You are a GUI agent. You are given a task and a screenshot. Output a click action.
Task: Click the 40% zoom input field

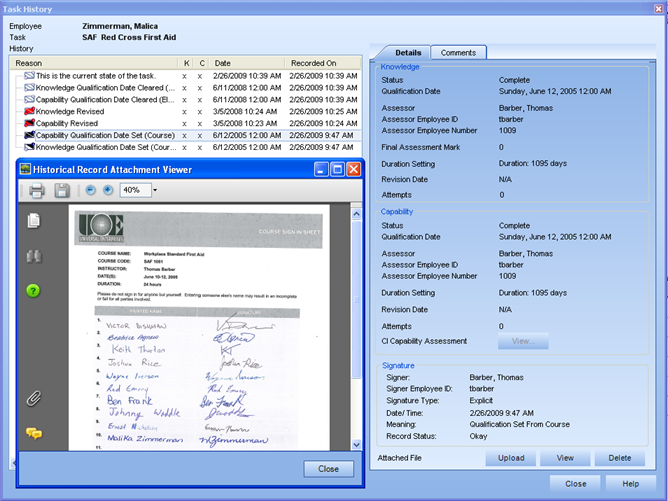tap(135, 190)
